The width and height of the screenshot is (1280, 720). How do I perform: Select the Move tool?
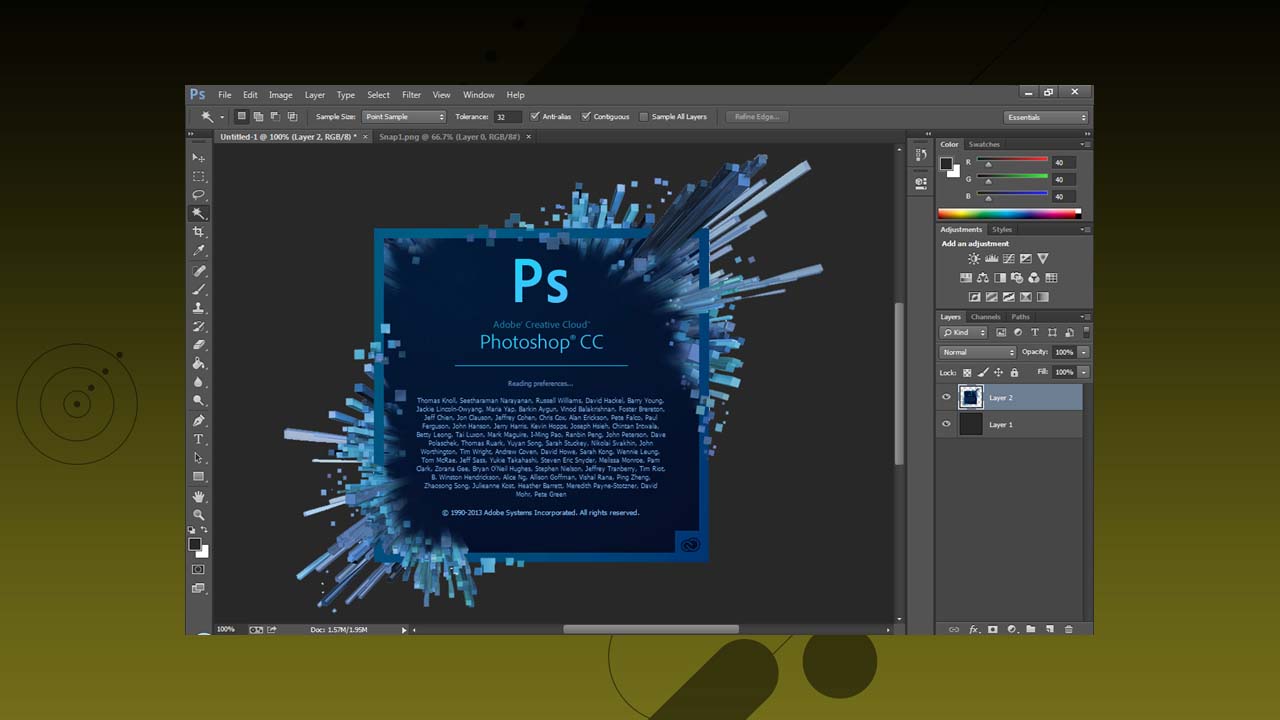coord(198,158)
